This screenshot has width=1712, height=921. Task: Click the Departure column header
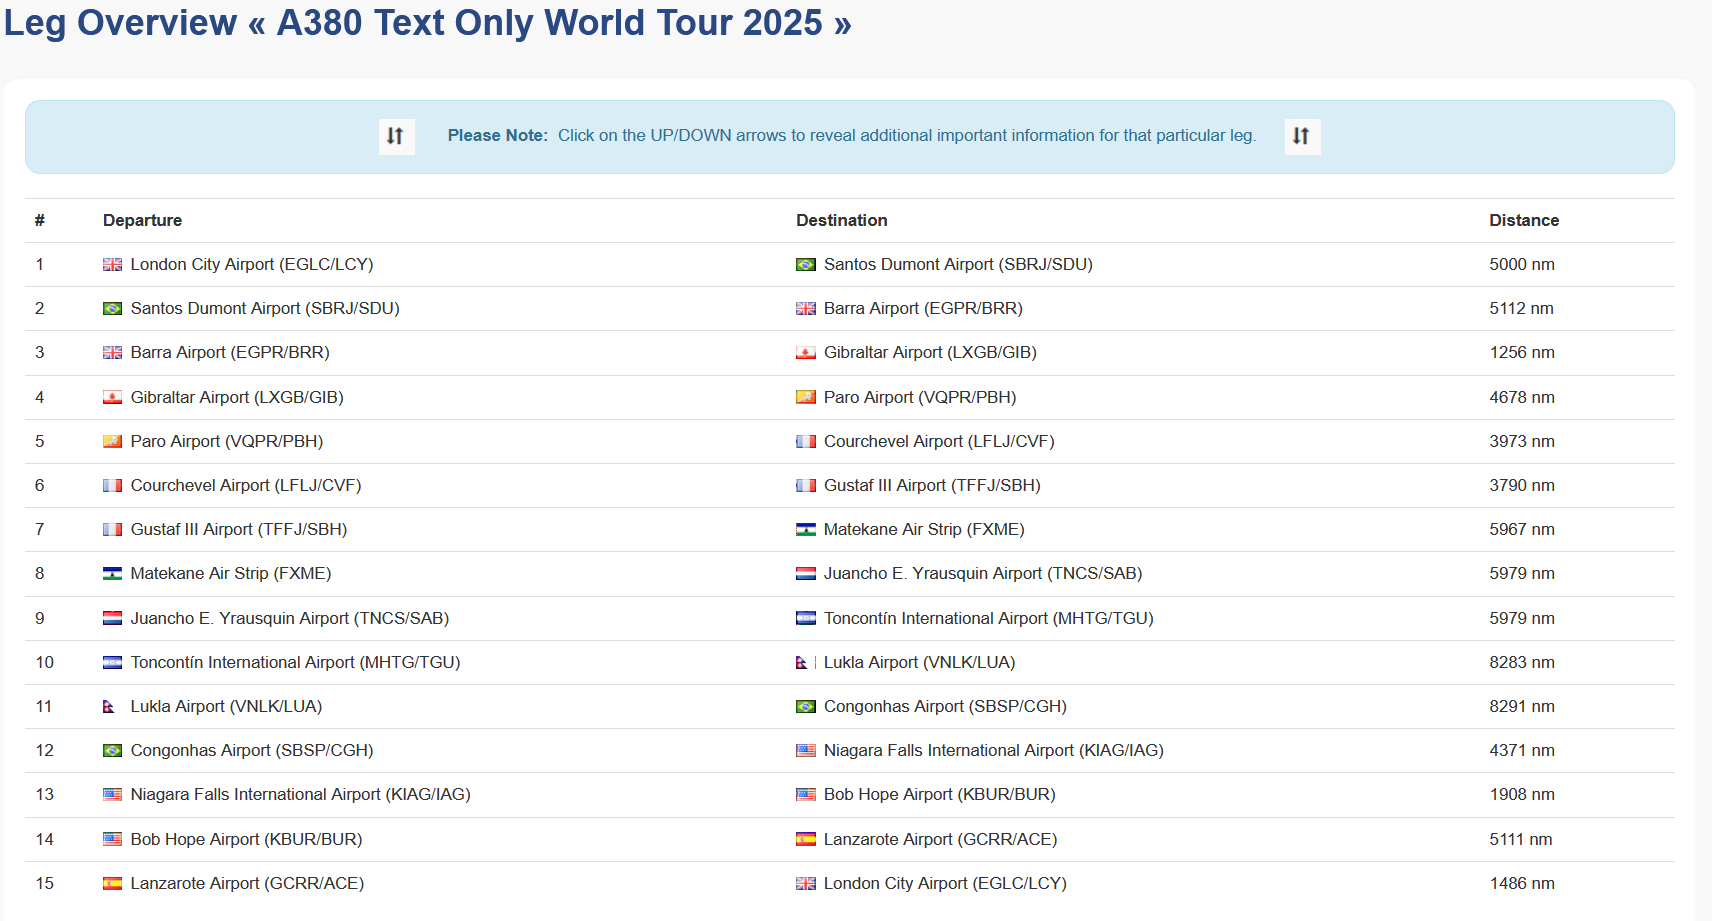pyautogui.click(x=143, y=221)
